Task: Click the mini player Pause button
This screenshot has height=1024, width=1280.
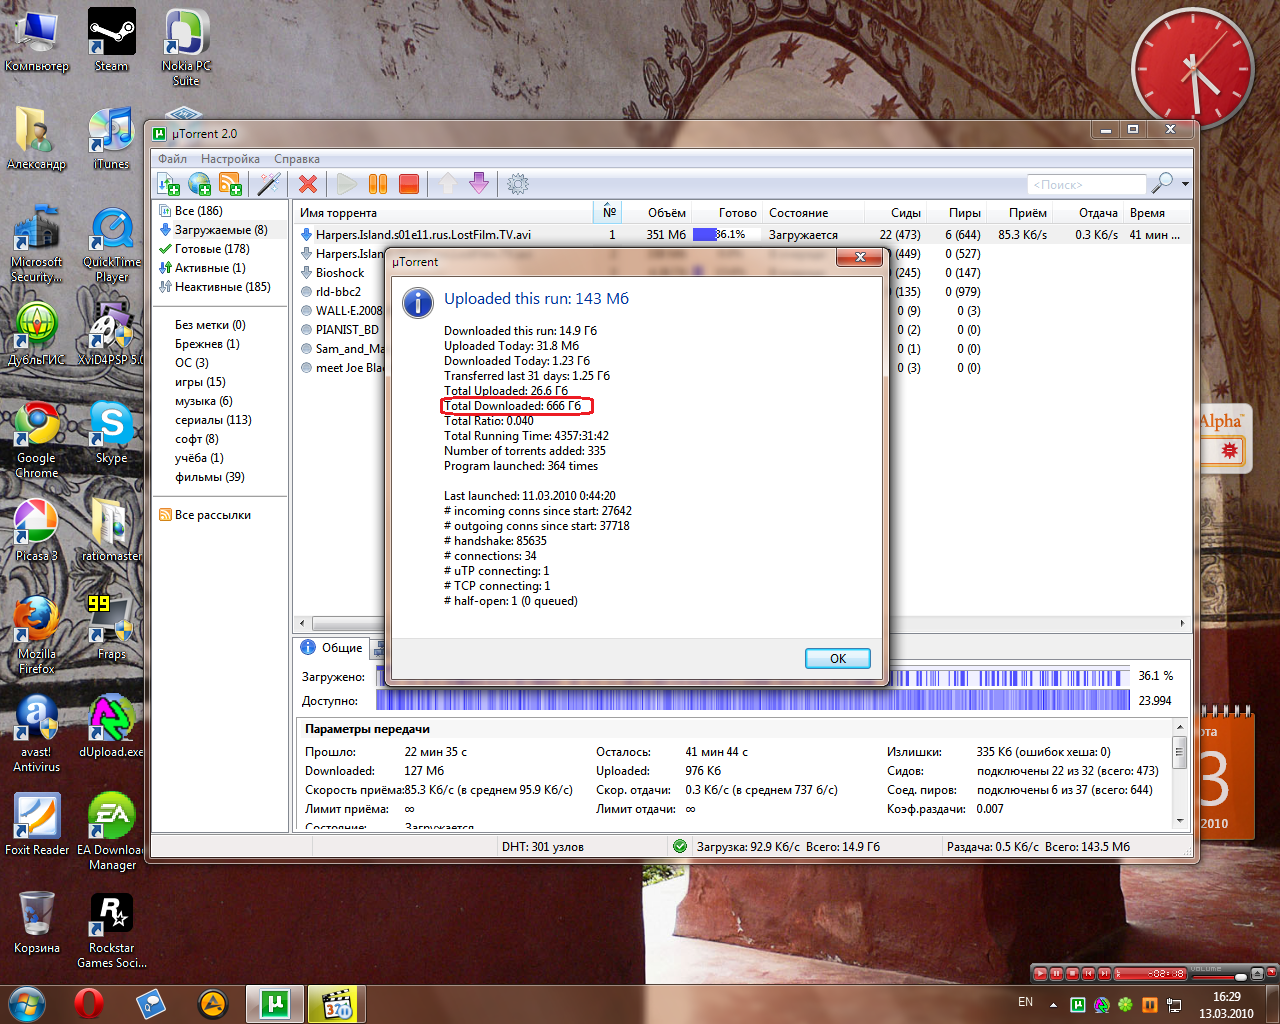Action: [1056, 974]
